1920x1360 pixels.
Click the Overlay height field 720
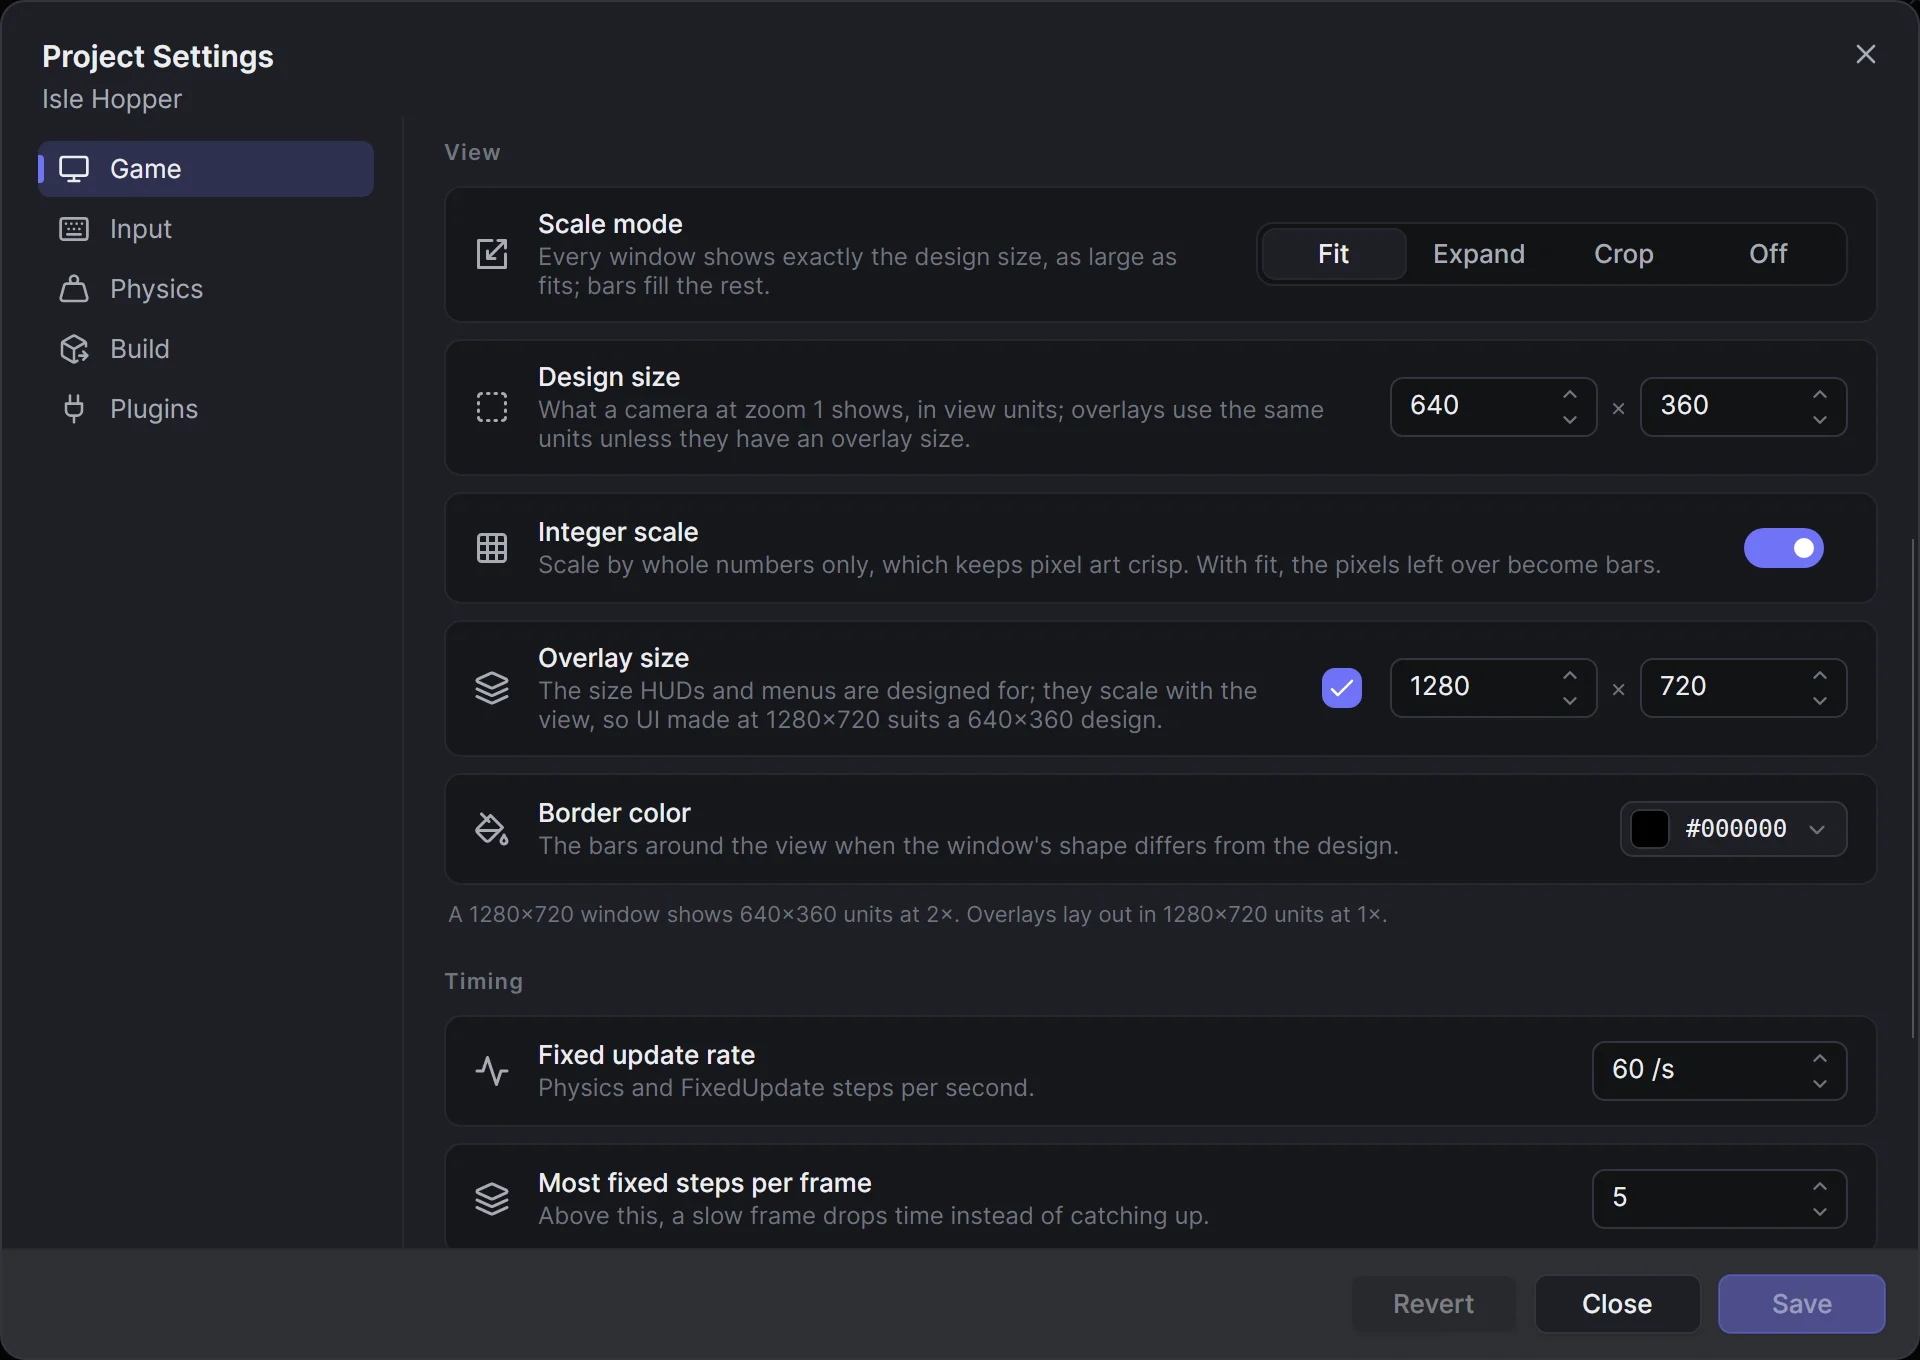coord(1743,688)
